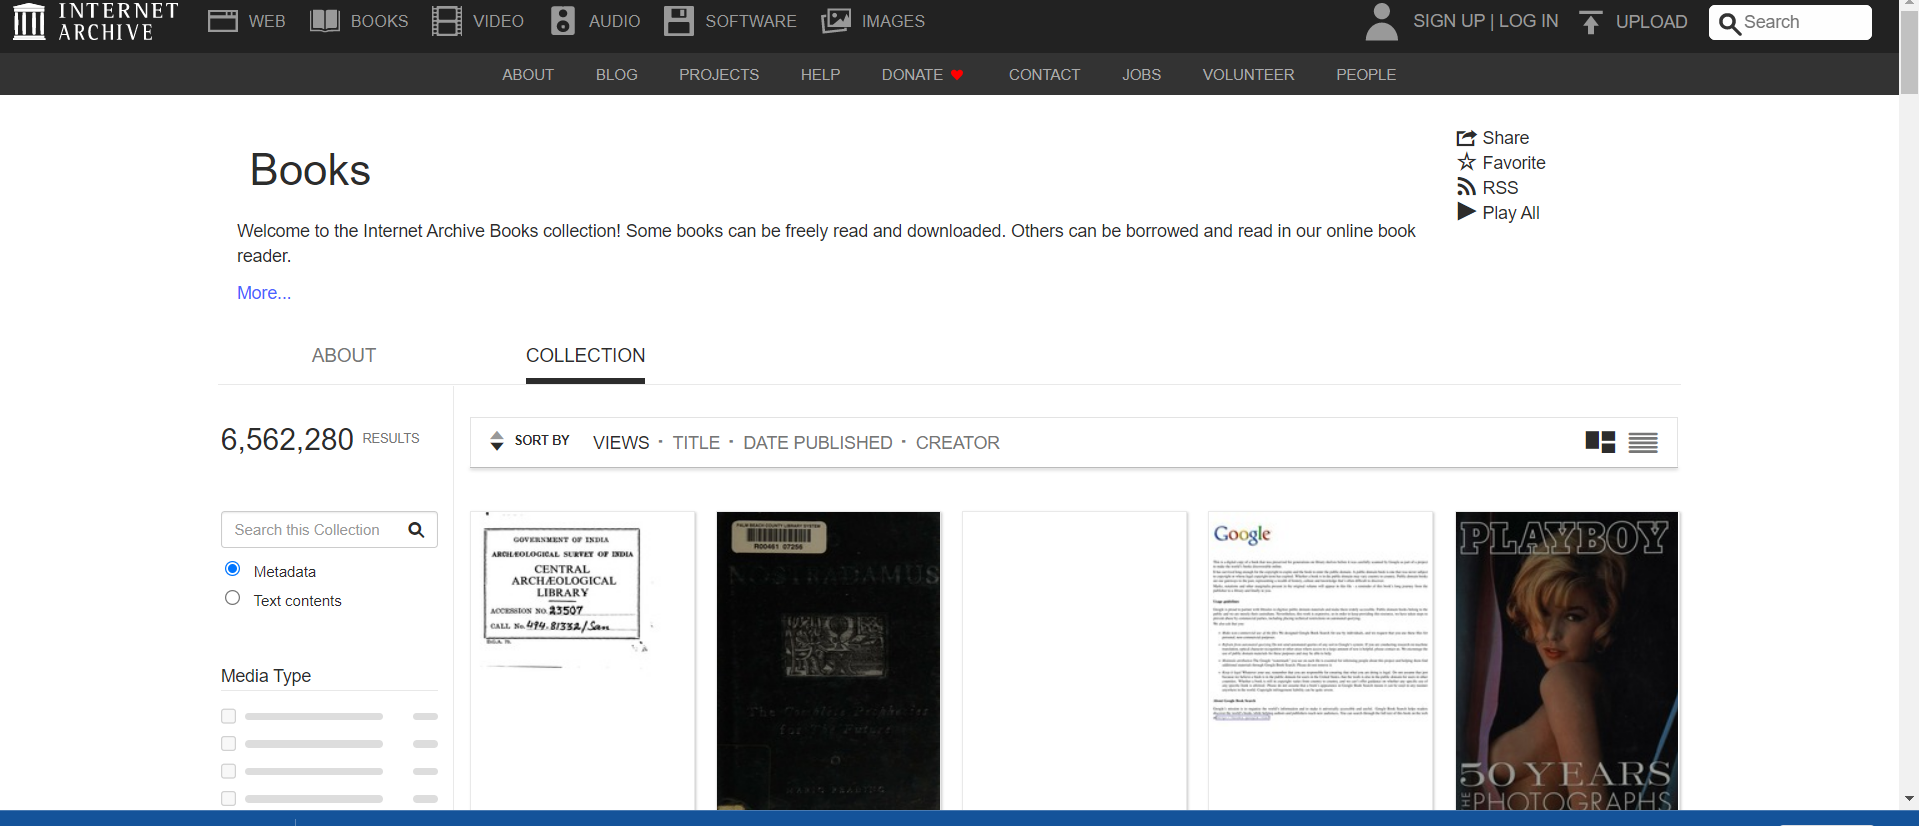Click the Media Type facet heading
Image resolution: width=1919 pixels, height=826 pixels.
[x=266, y=676]
